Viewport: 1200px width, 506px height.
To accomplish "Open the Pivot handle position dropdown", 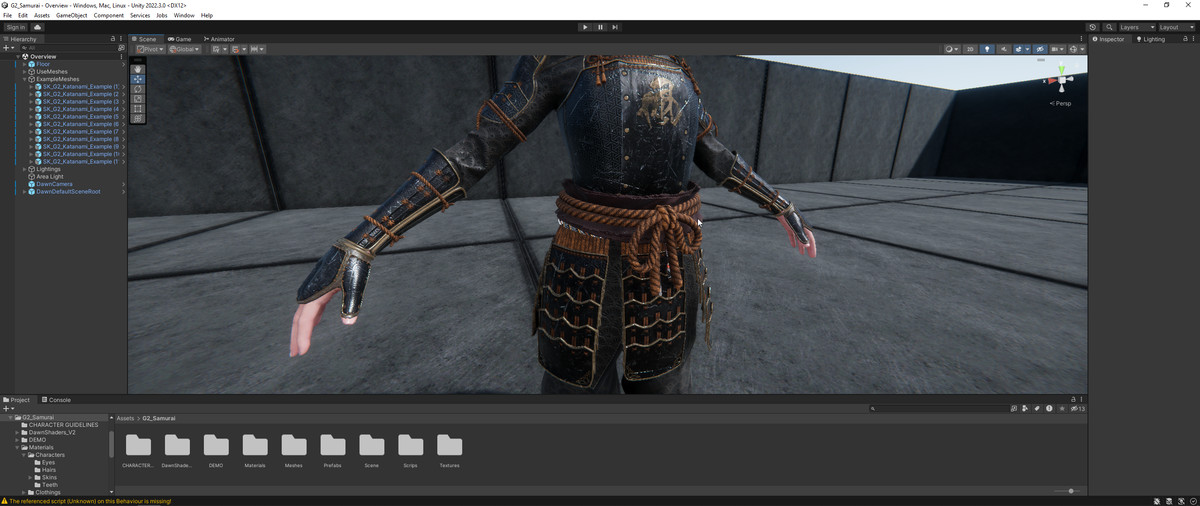I will (149, 49).
